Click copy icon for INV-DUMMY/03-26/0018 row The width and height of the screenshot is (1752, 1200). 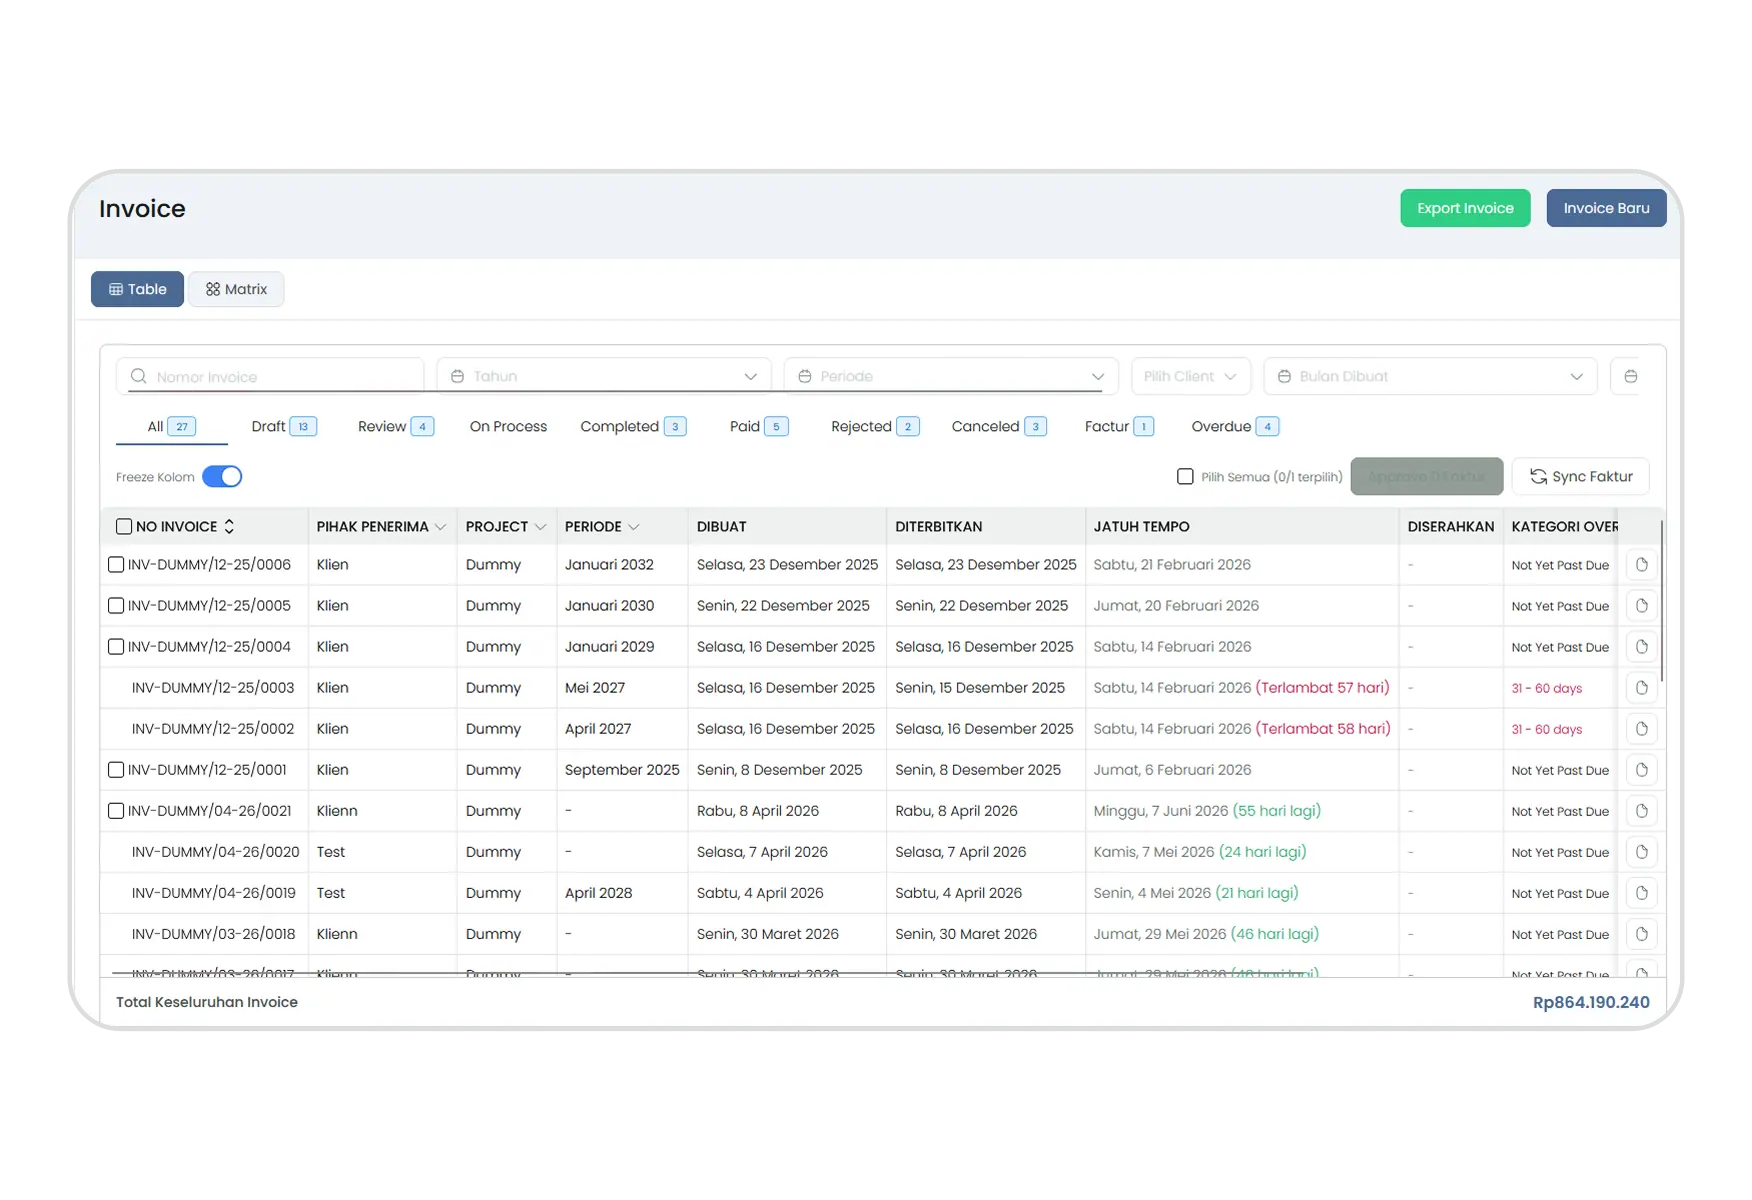click(1641, 934)
